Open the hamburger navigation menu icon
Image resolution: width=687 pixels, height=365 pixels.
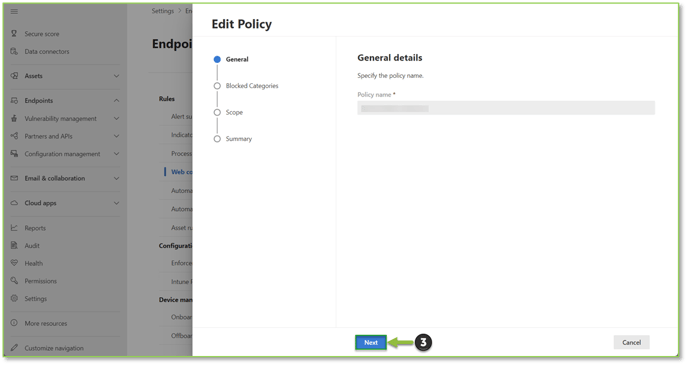(x=14, y=11)
